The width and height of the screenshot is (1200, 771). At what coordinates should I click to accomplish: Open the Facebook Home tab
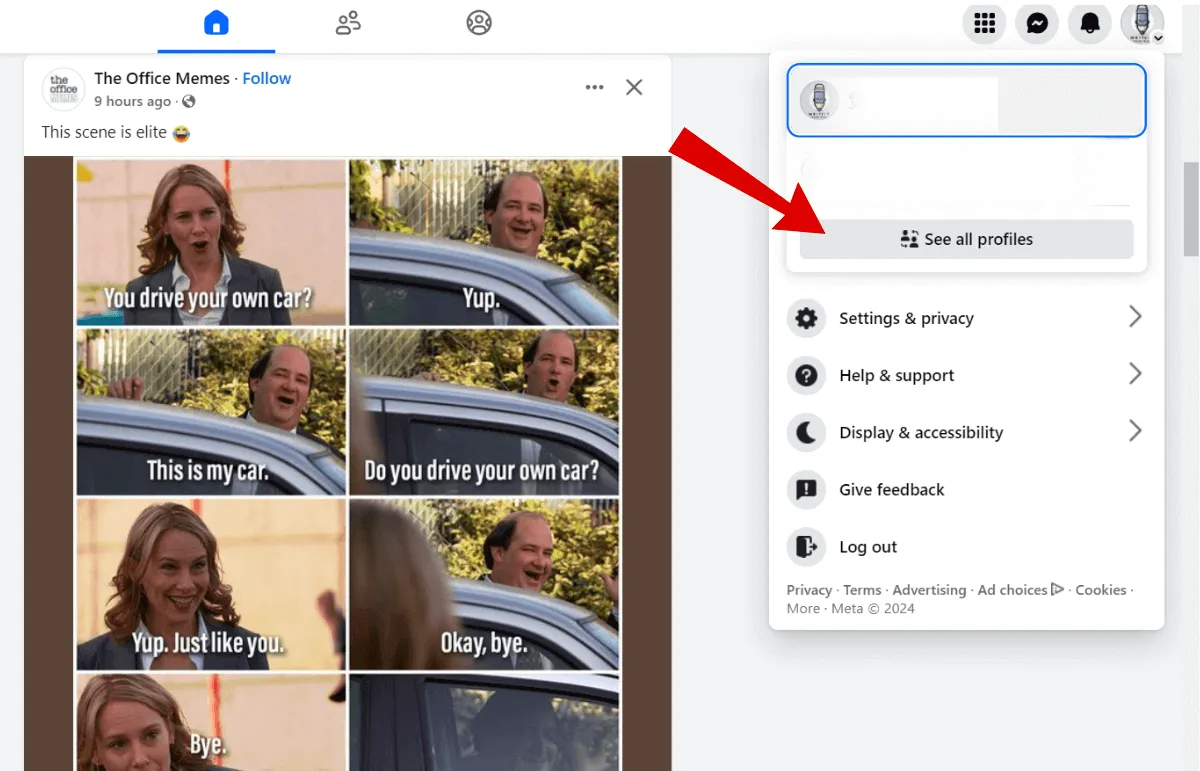(216, 23)
